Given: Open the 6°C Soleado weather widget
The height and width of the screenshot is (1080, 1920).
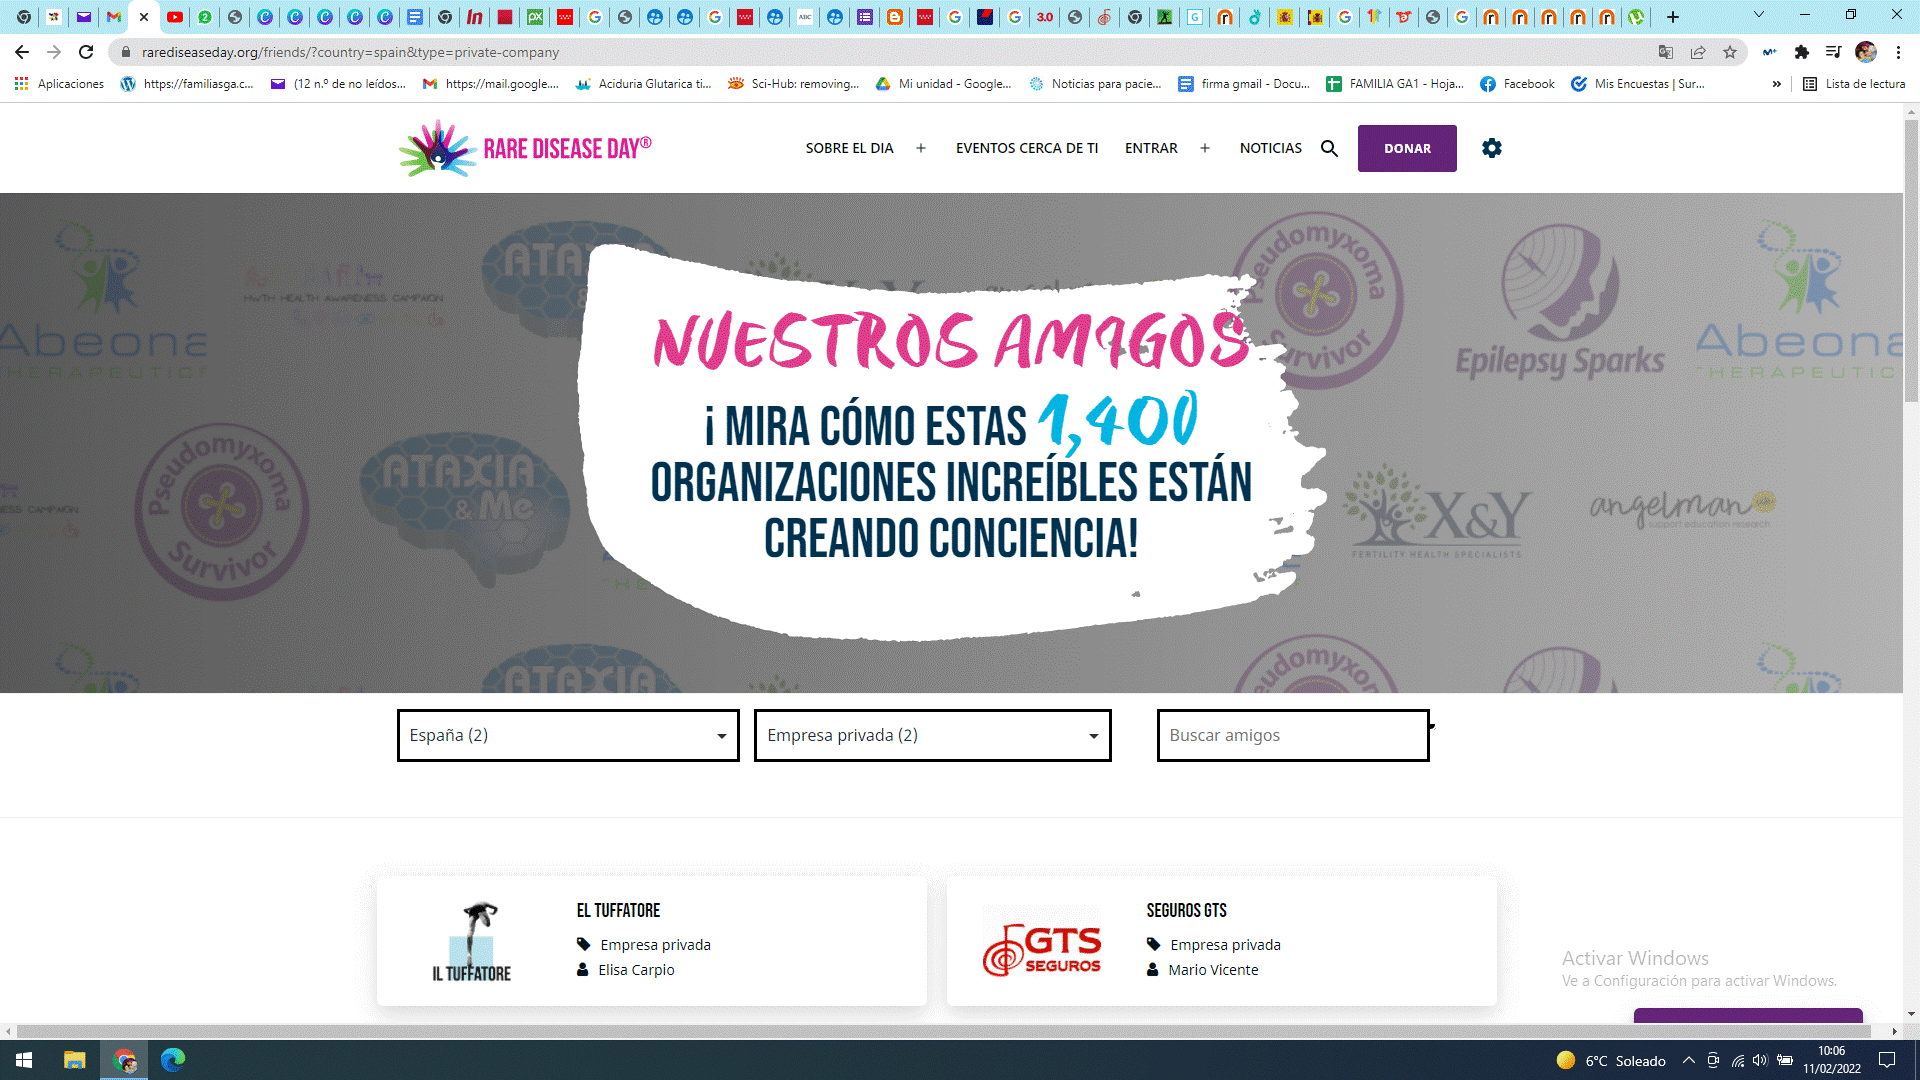Looking at the screenshot, I should point(1611,1060).
